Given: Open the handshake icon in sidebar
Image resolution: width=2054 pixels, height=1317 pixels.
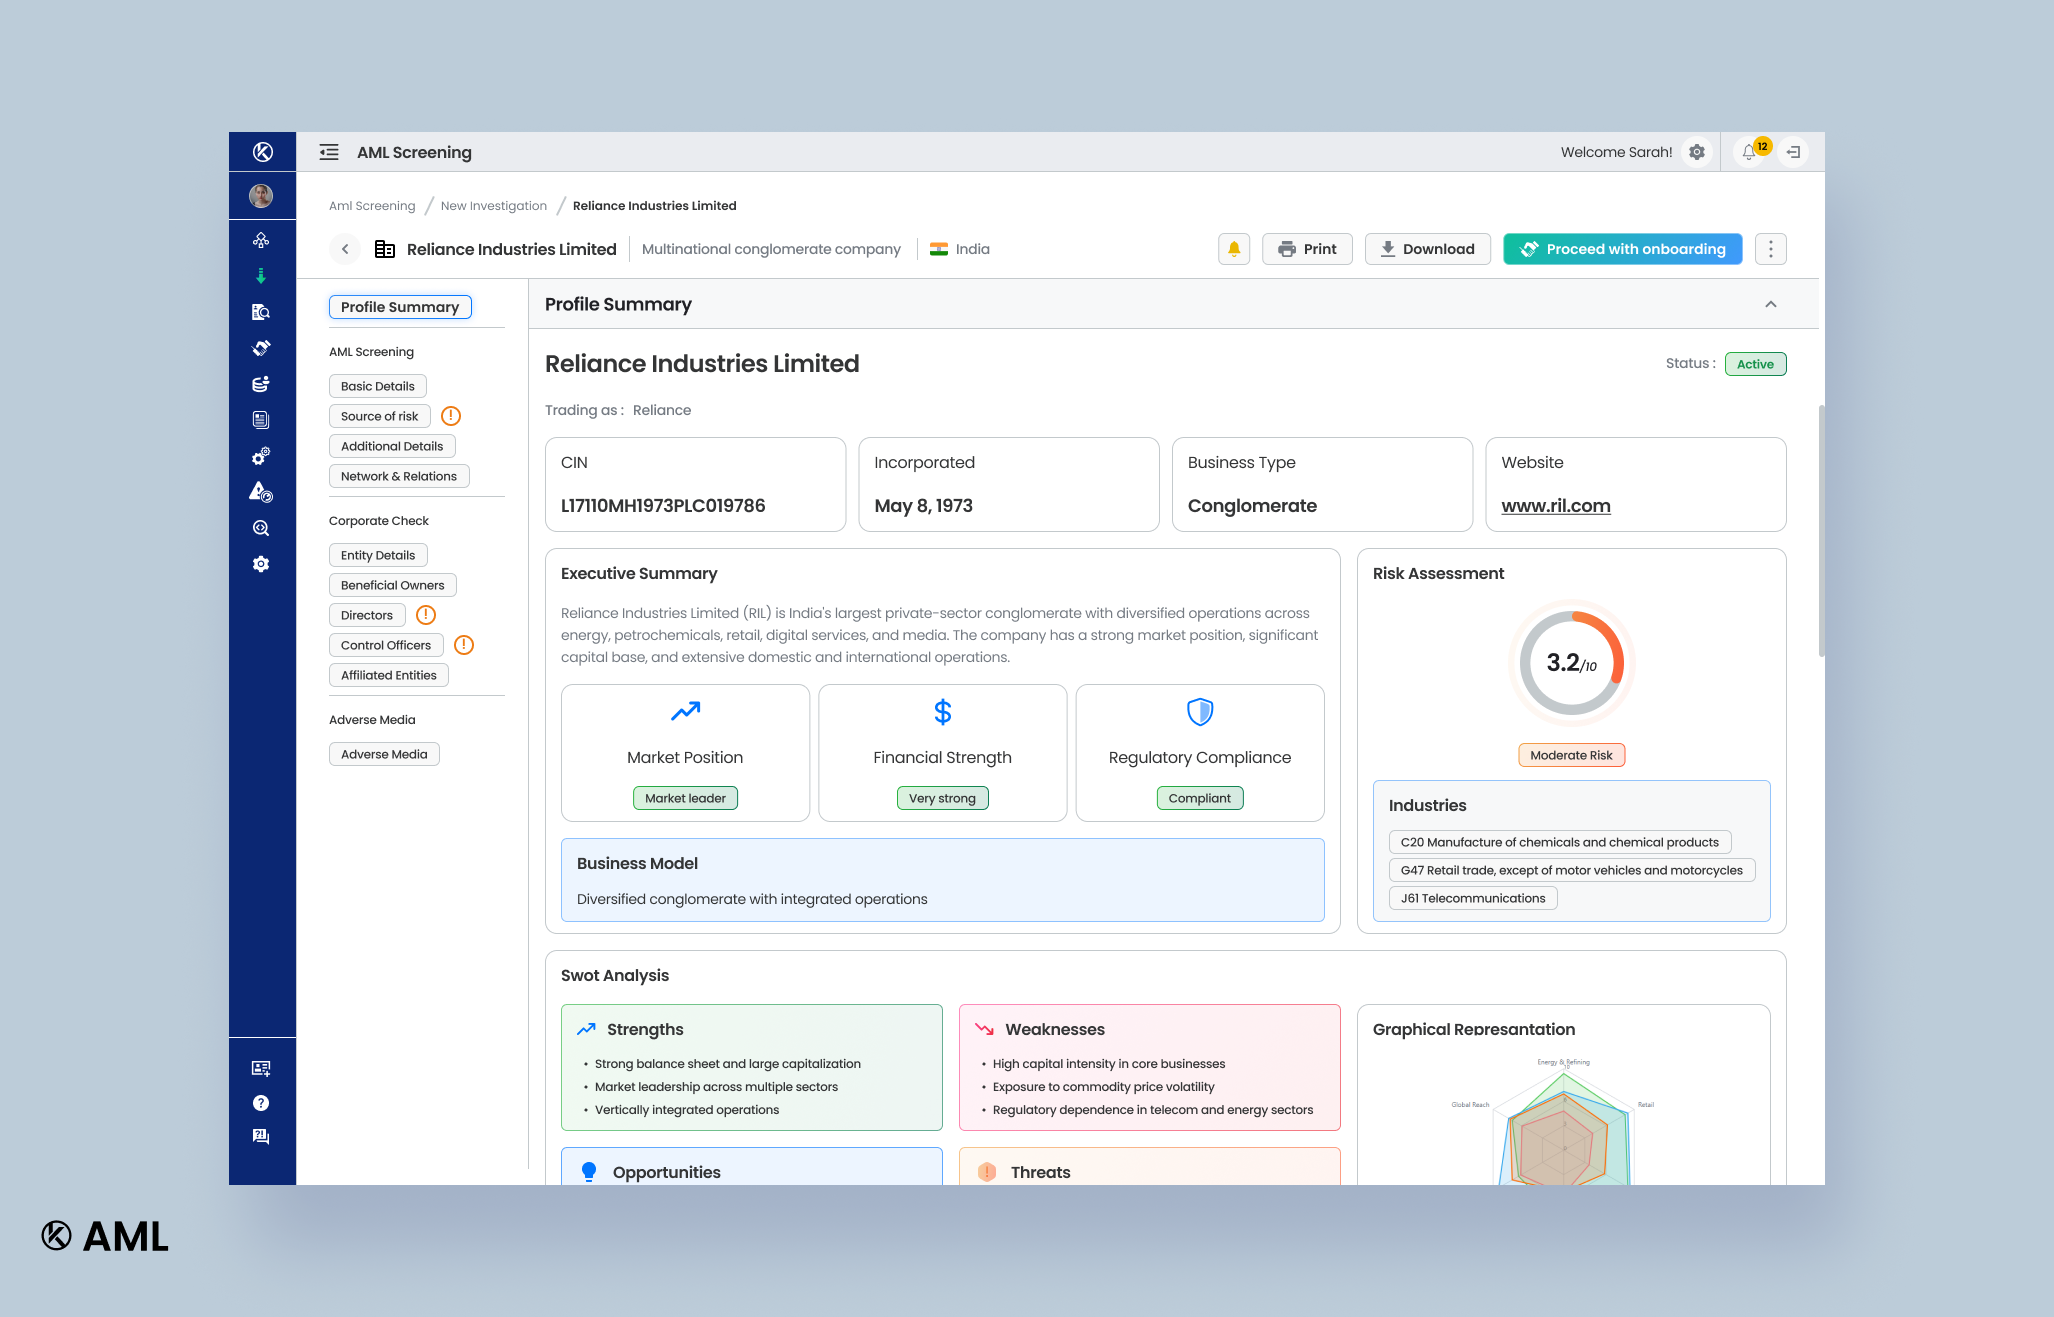Looking at the screenshot, I should [261, 348].
